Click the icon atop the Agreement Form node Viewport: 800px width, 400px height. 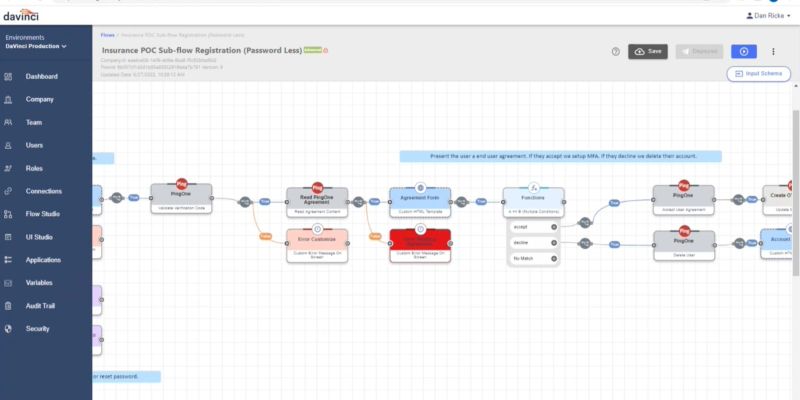pos(420,188)
